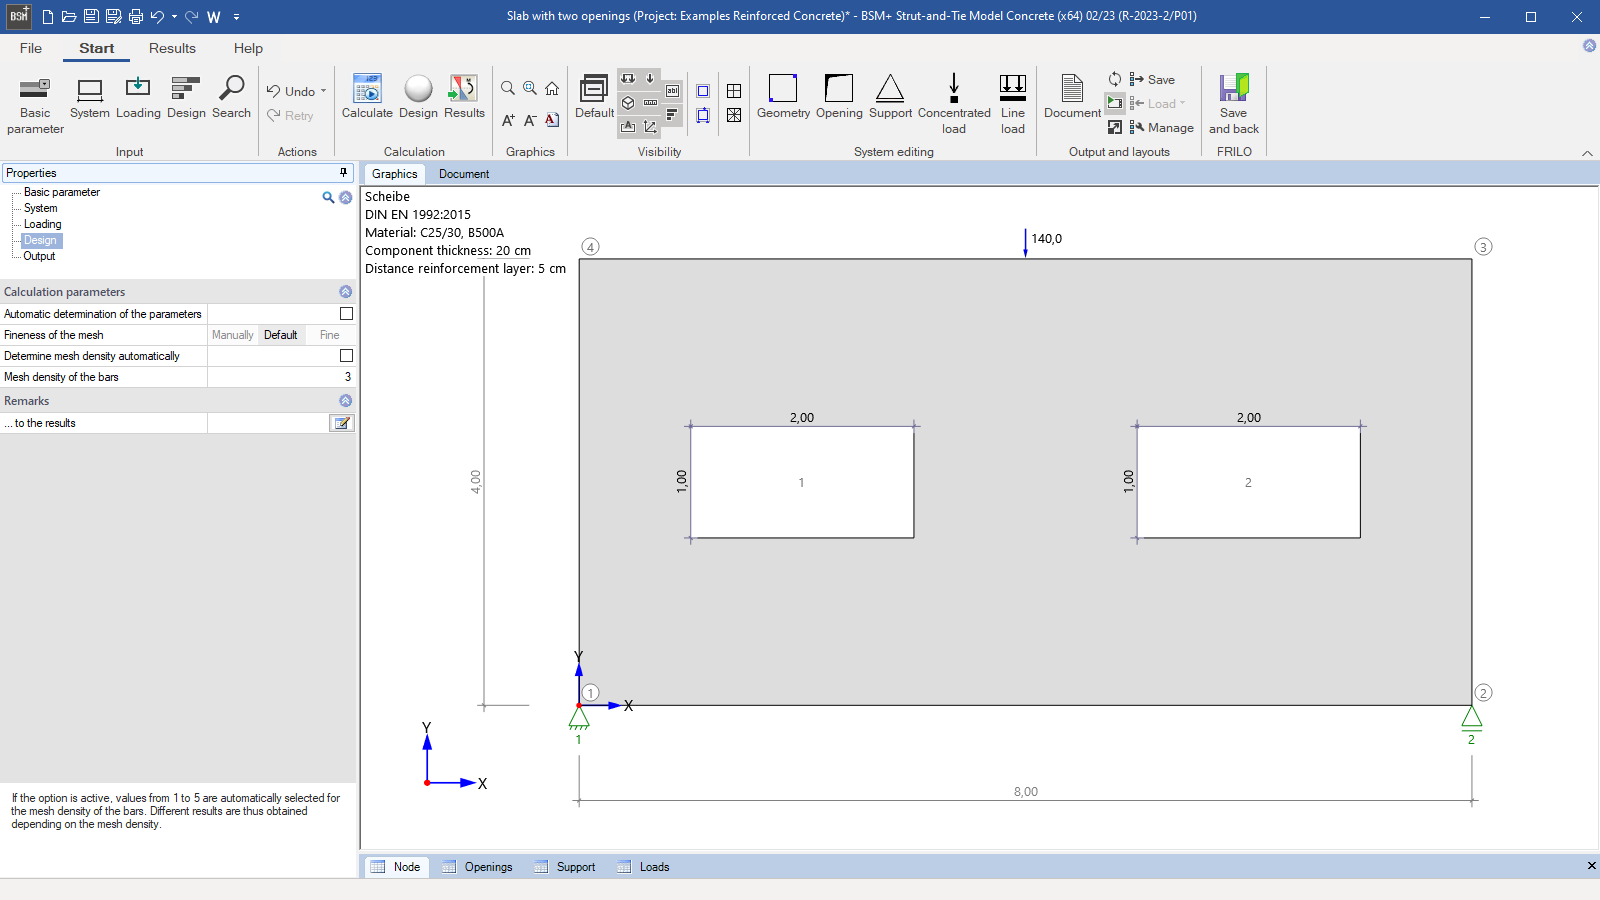
Task: Open the Document output
Action: (1072, 98)
